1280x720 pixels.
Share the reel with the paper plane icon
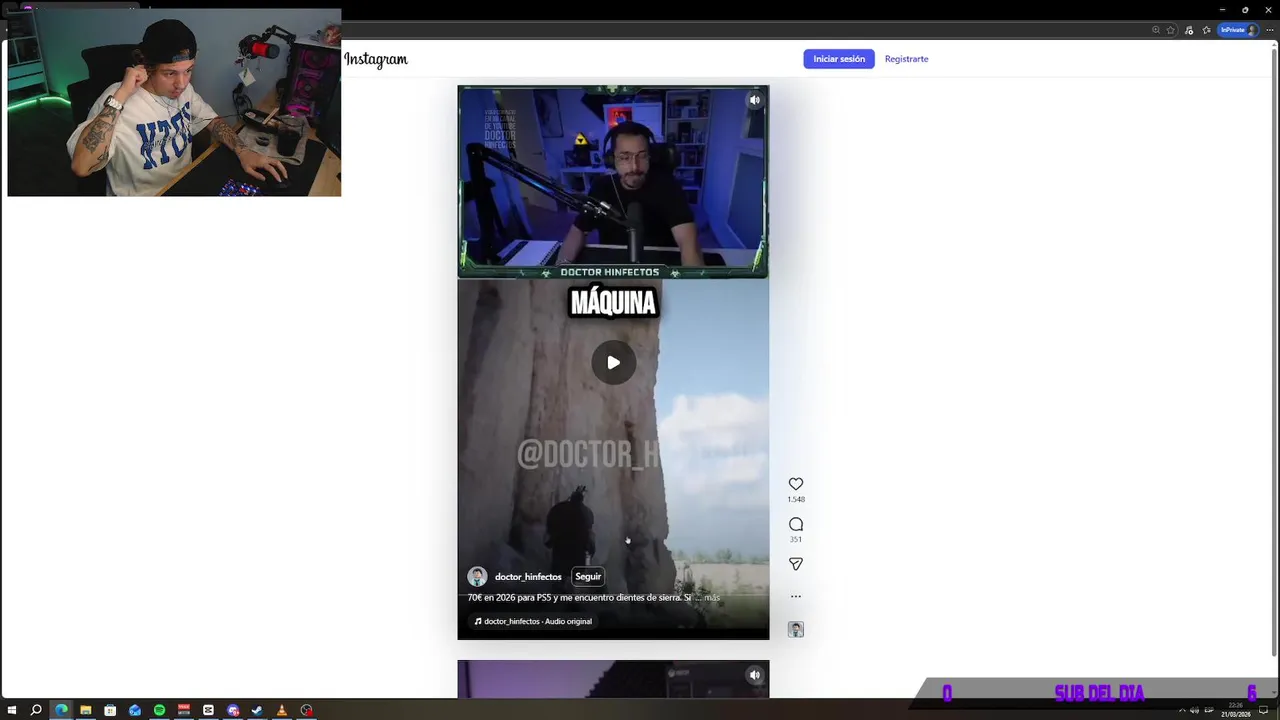click(796, 564)
